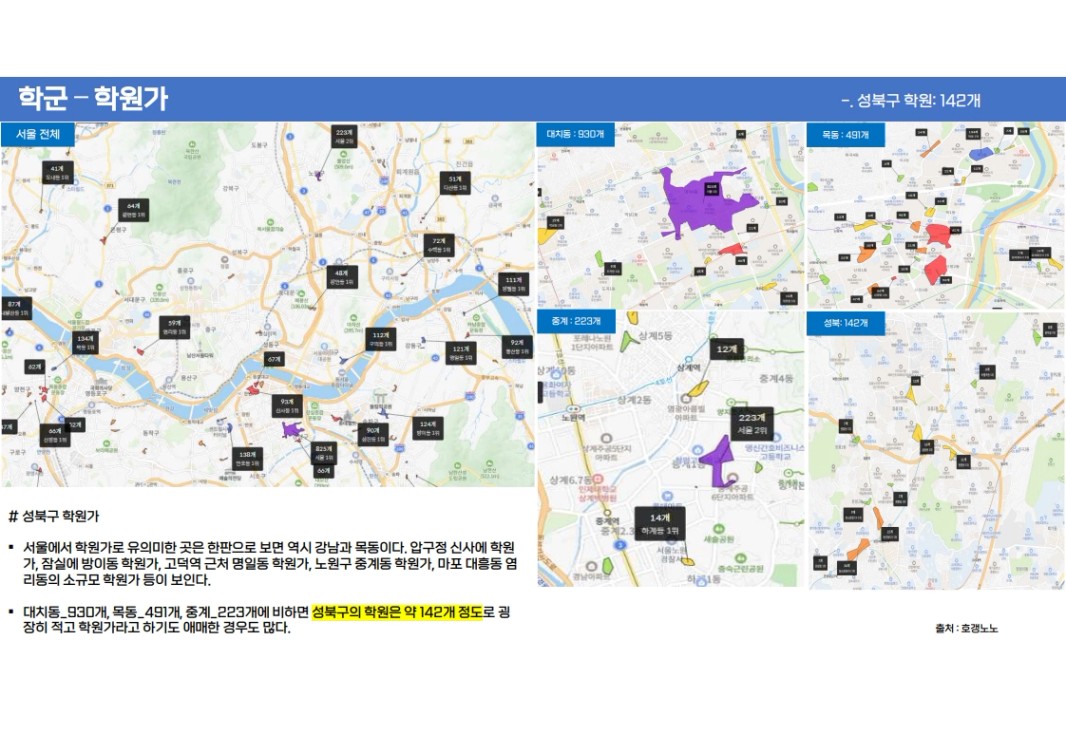Click the '노원역' station label
Viewport: 1066px width, 753px height.
[x=573, y=417]
